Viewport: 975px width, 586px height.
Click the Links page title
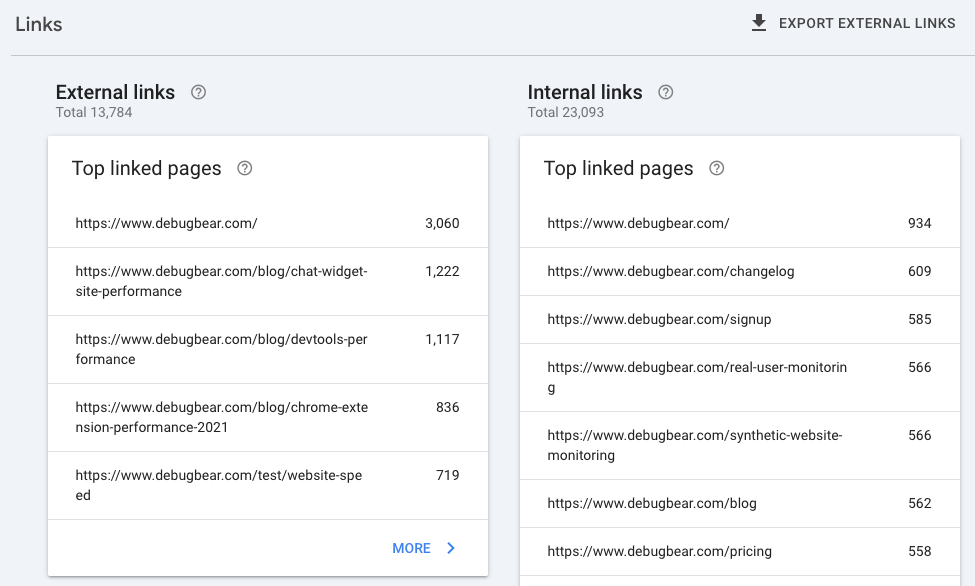tap(39, 24)
